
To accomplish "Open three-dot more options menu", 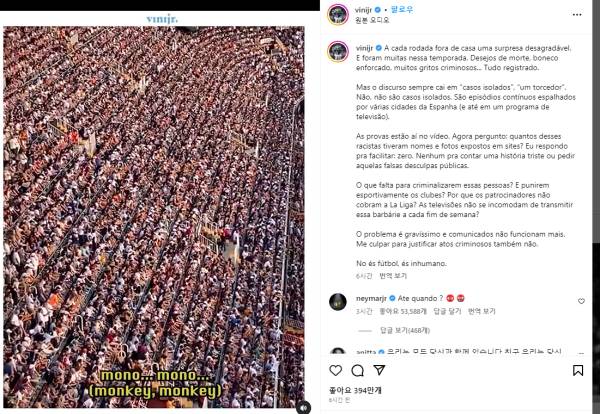I will tap(577, 15).
